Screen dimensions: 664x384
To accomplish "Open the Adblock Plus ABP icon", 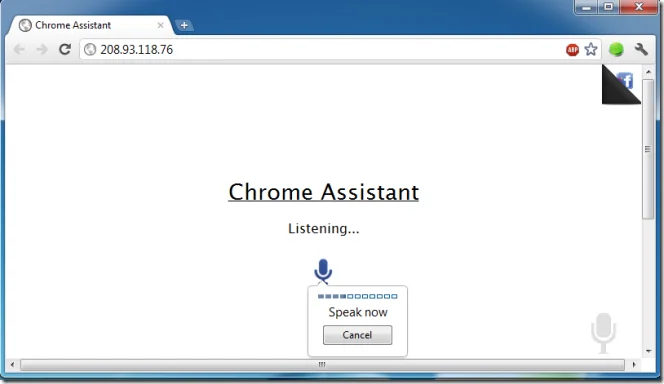I will coord(572,50).
